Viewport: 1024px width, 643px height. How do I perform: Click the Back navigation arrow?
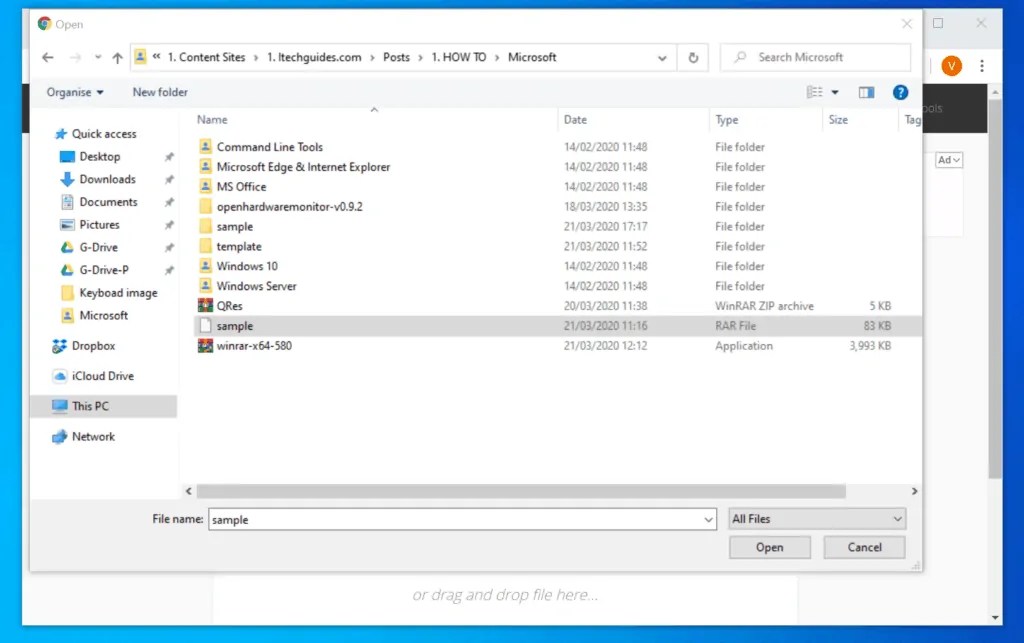pyautogui.click(x=47, y=57)
